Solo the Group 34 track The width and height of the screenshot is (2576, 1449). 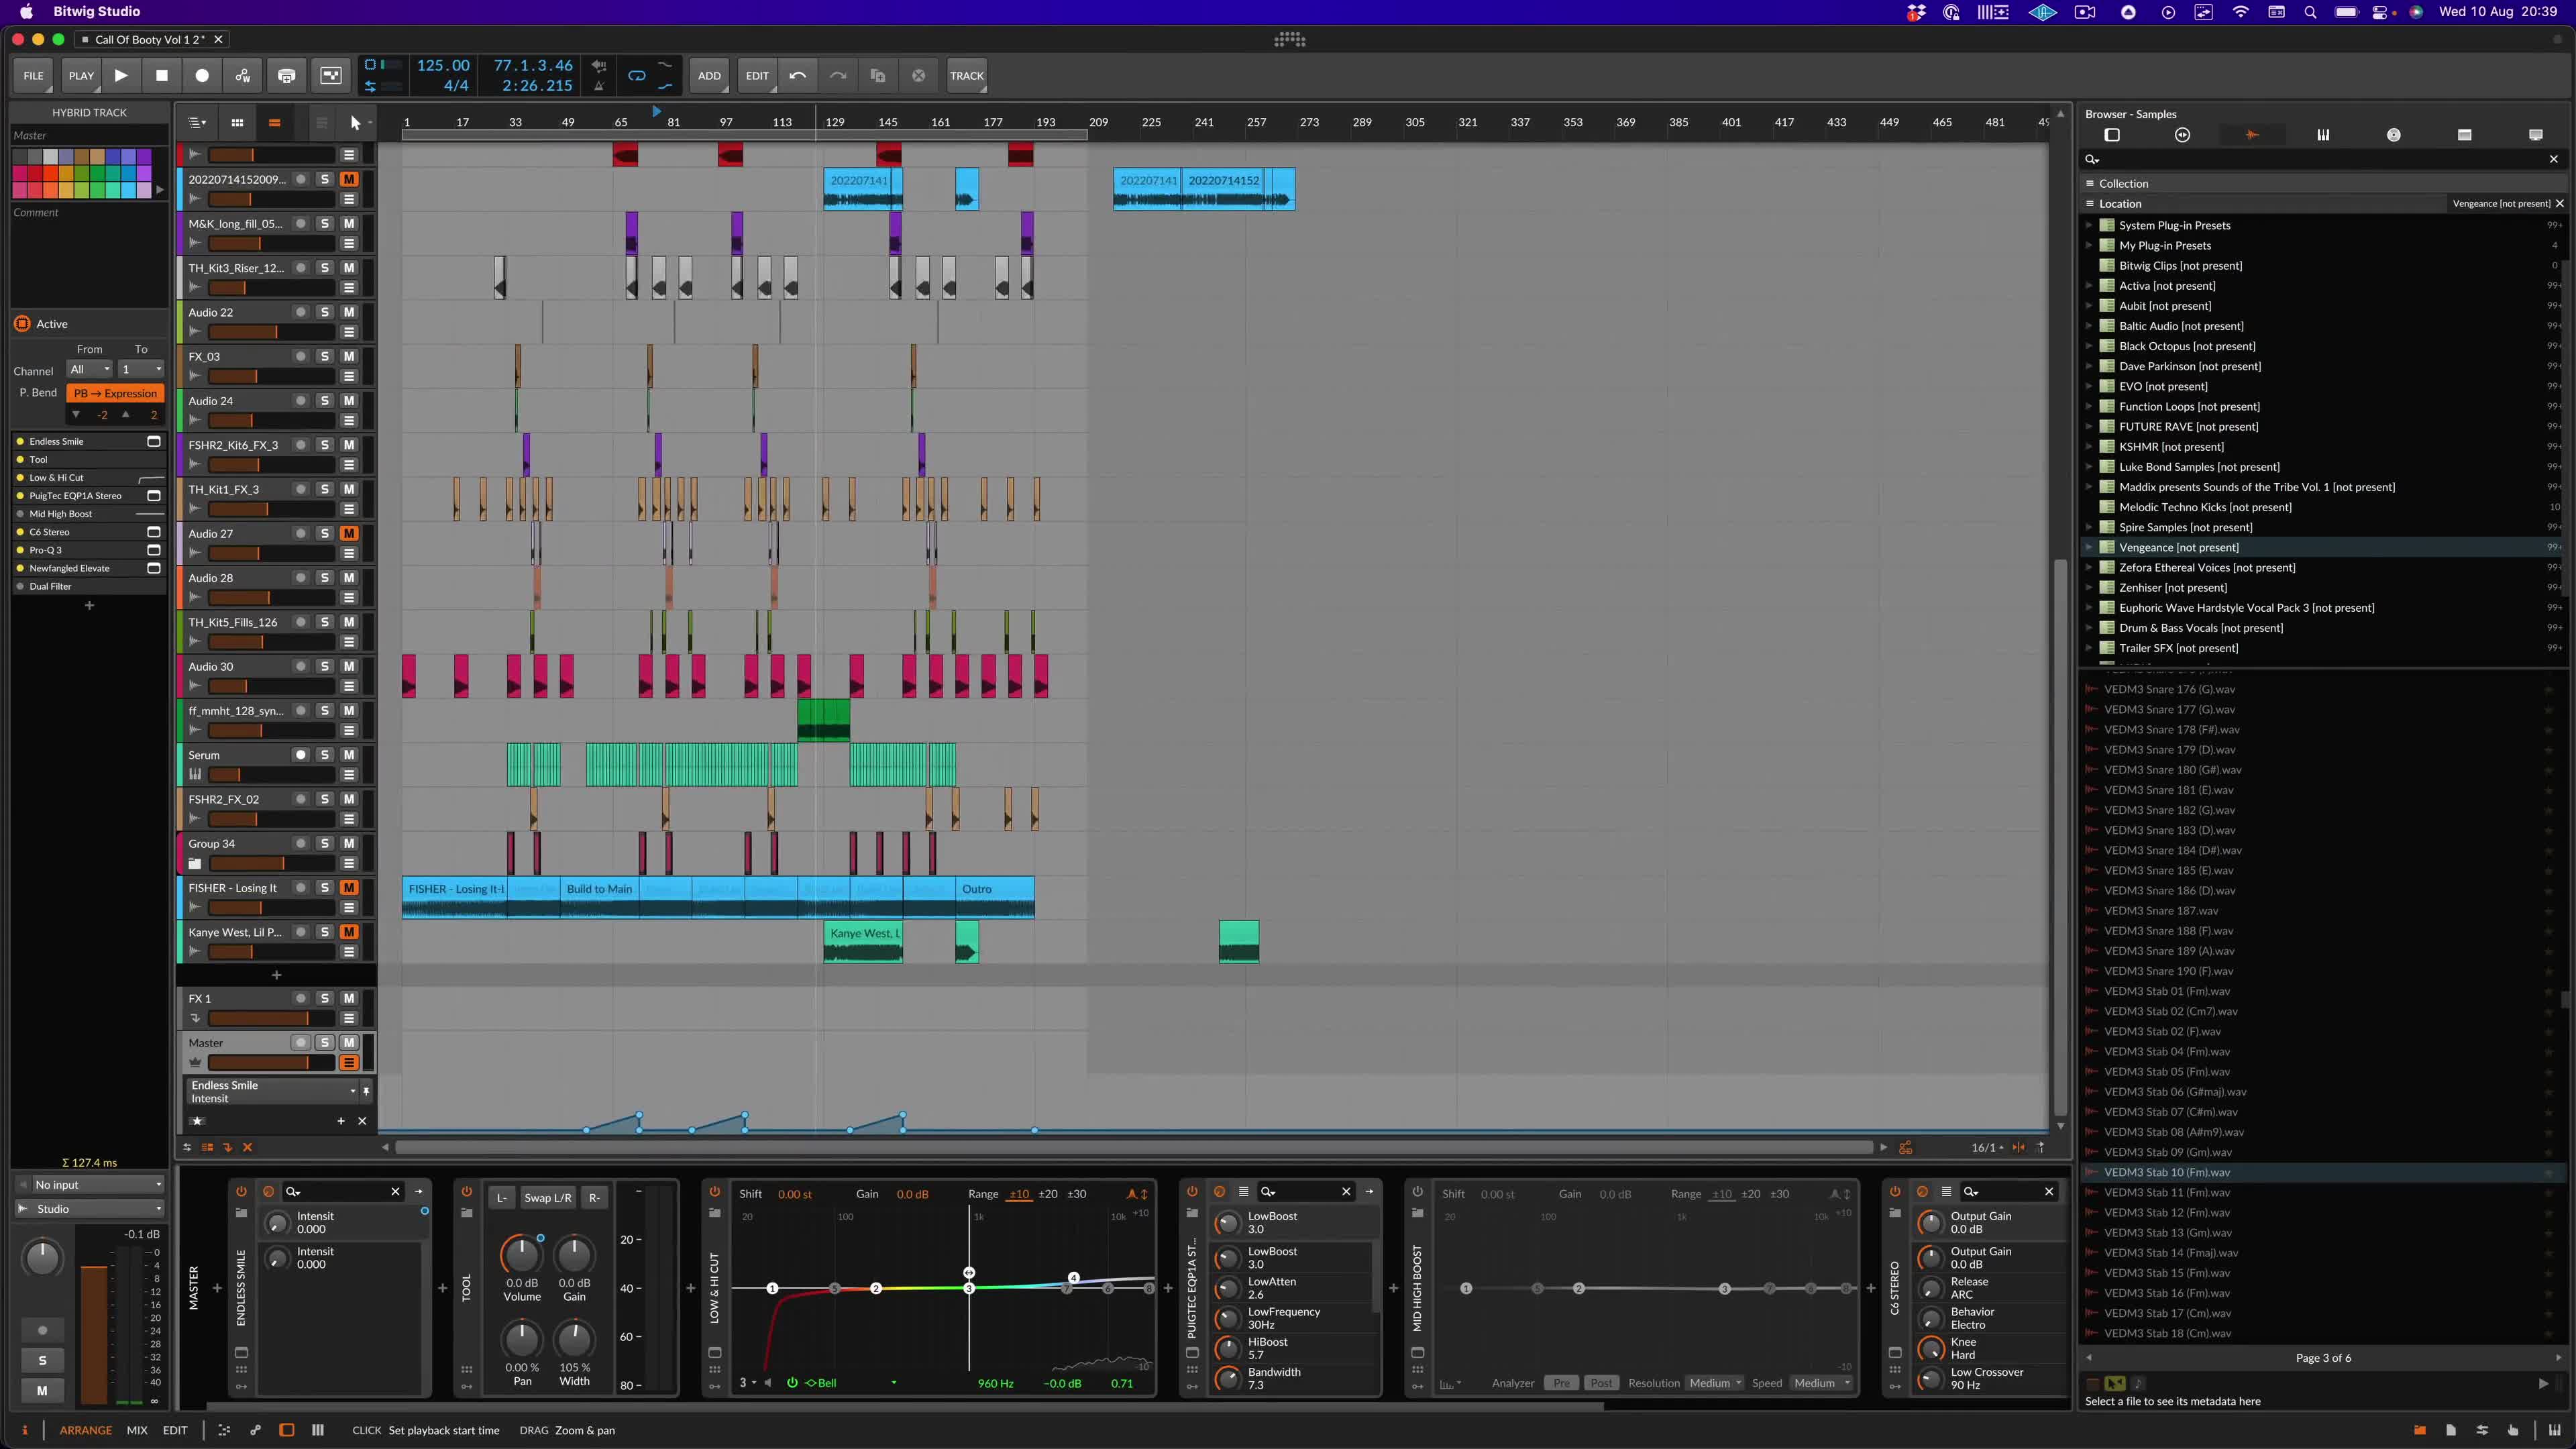coord(325,843)
